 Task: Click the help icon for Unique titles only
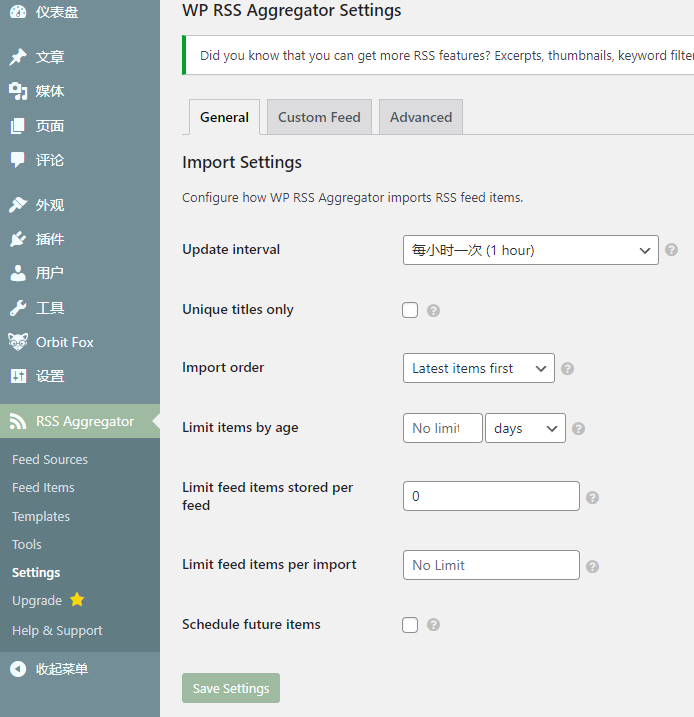point(433,310)
